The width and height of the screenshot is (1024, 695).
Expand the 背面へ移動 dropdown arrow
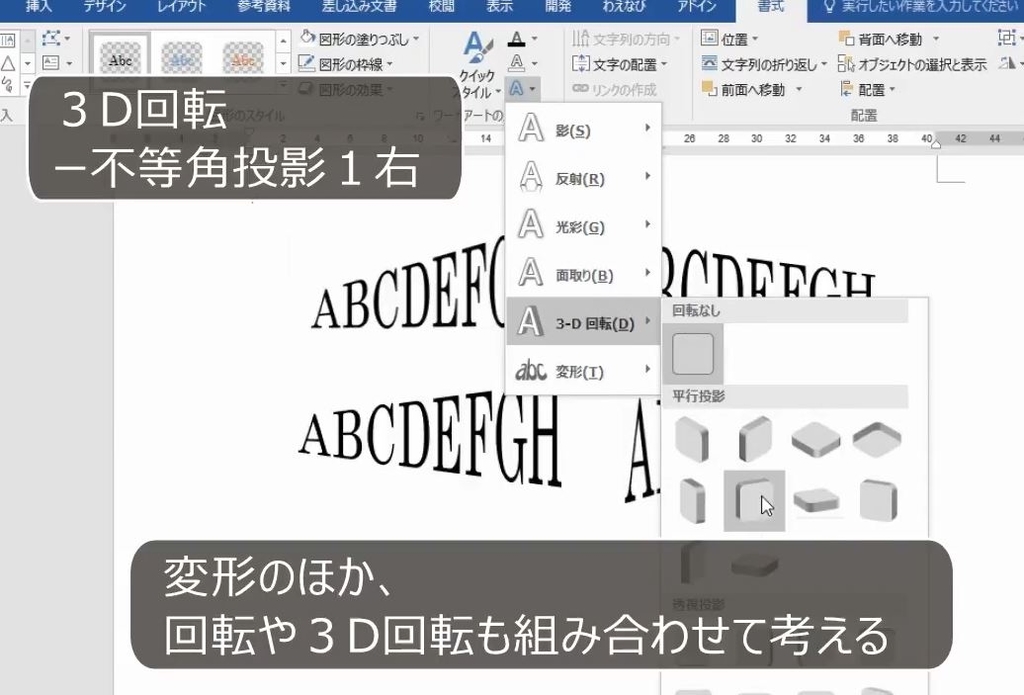coord(936,39)
